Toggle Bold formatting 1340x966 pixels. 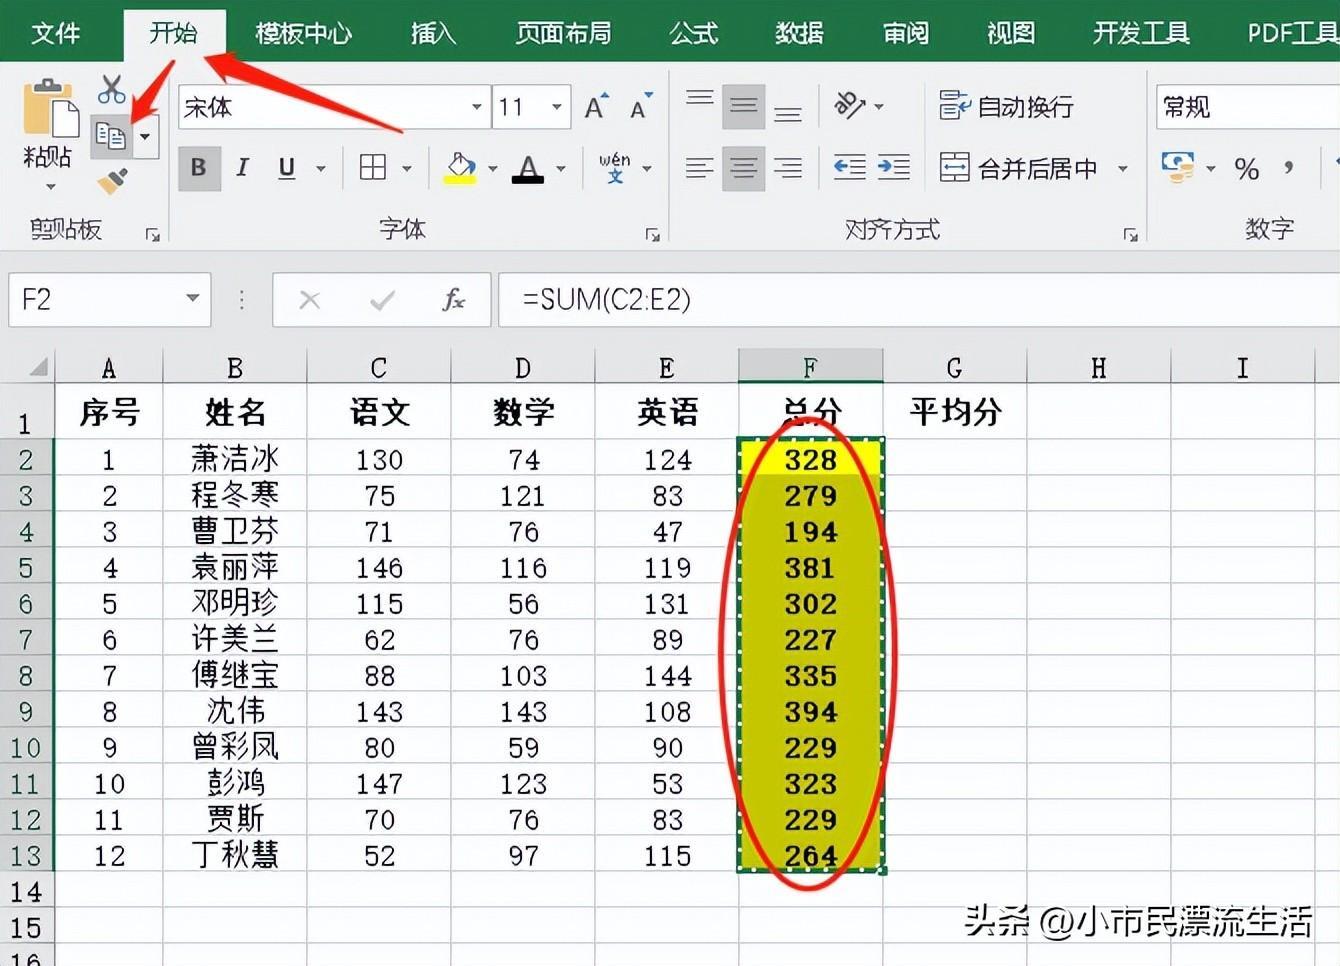point(199,167)
